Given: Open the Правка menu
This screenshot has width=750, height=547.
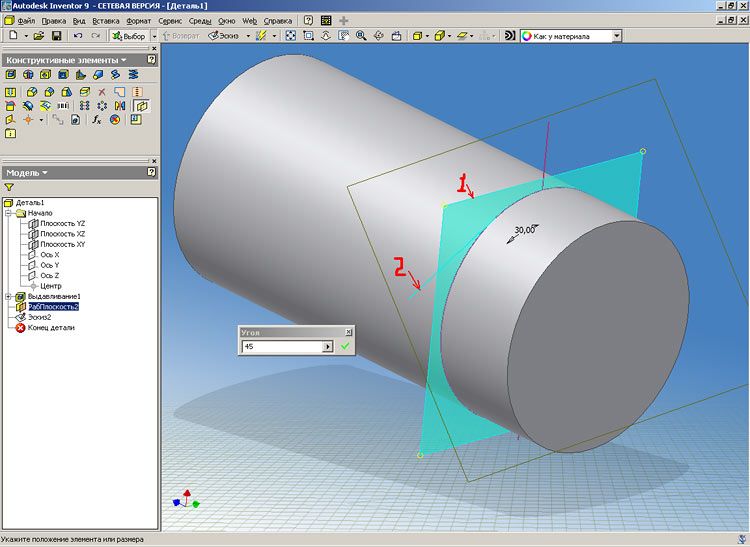Looking at the screenshot, I should click(x=54, y=21).
